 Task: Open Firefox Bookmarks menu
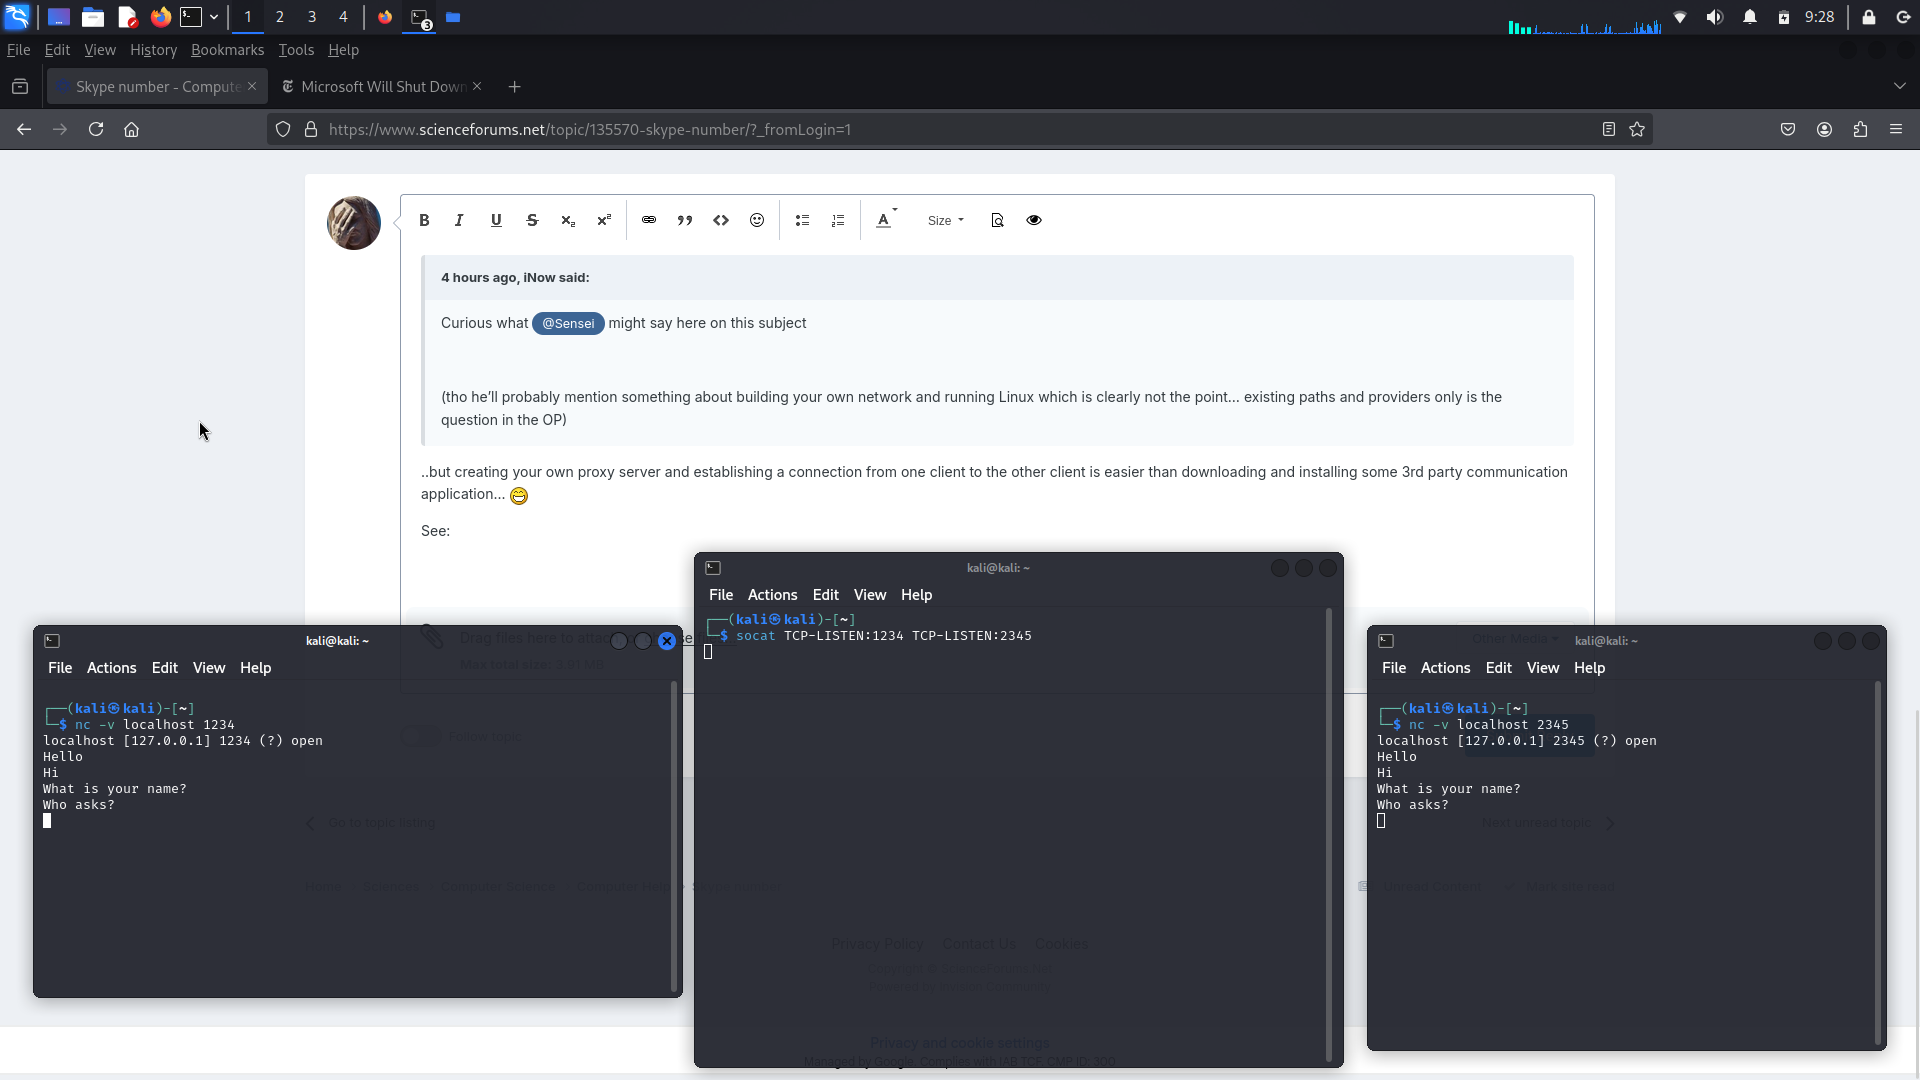tap(227, 50)
